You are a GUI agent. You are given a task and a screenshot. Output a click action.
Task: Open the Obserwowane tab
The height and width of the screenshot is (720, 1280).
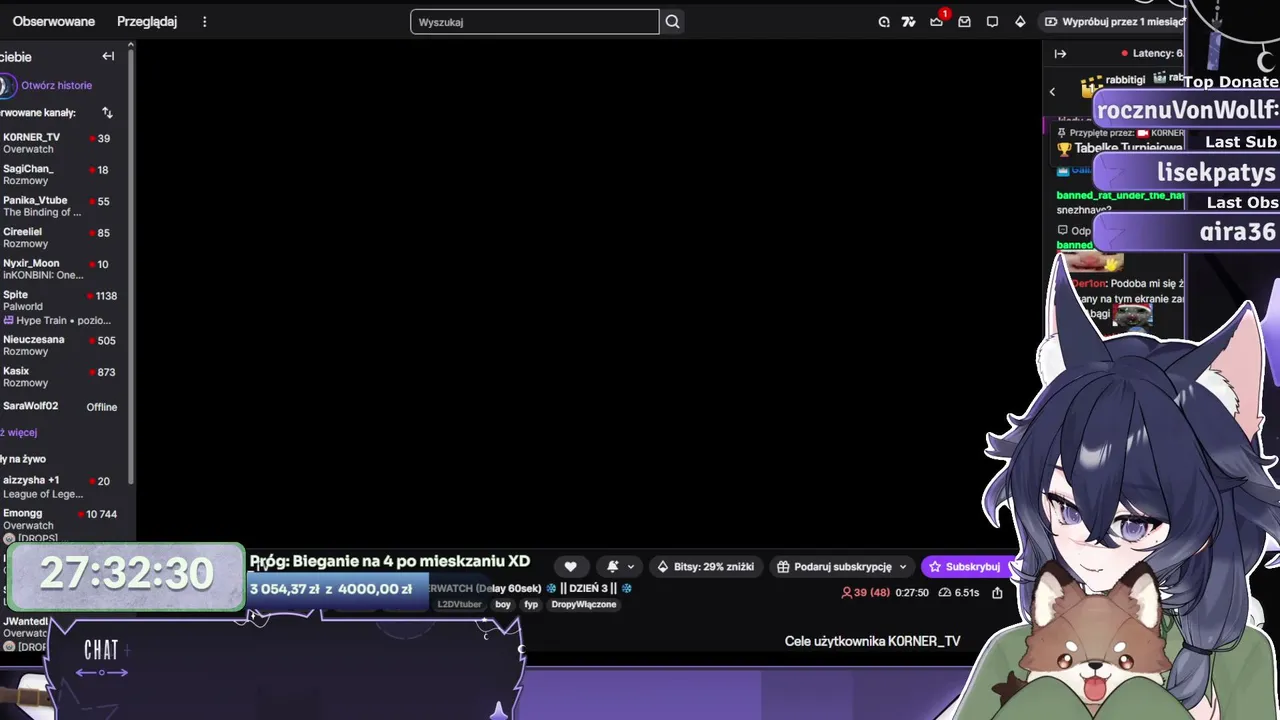54,22
